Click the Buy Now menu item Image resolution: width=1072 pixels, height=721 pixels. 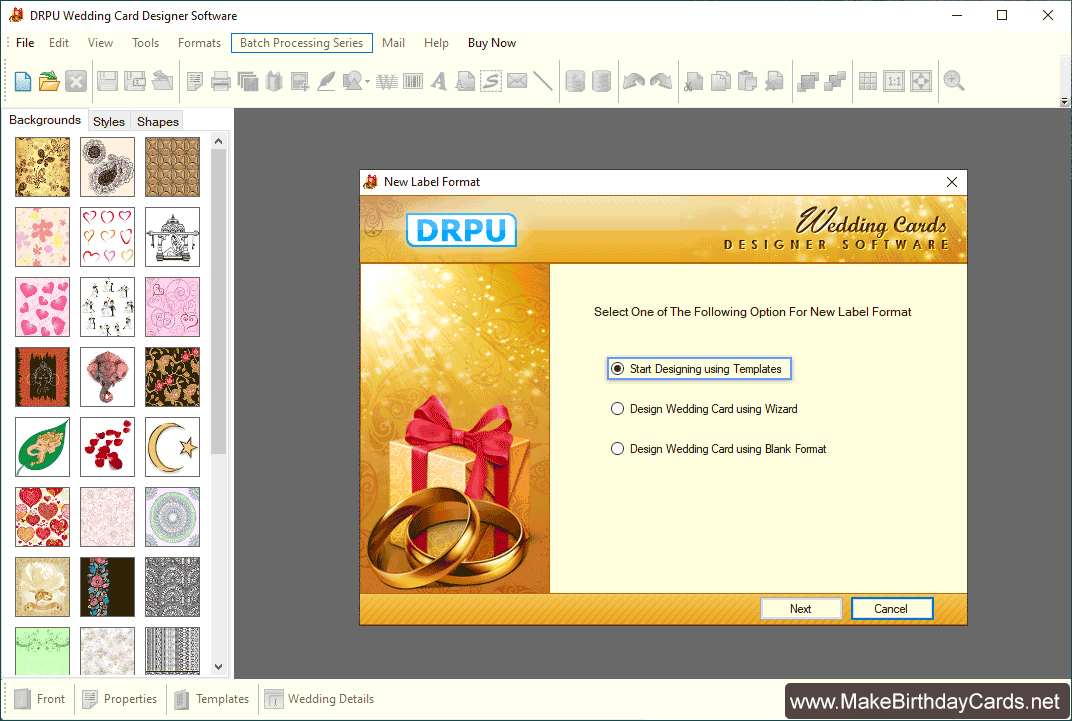tap(492, 42)
